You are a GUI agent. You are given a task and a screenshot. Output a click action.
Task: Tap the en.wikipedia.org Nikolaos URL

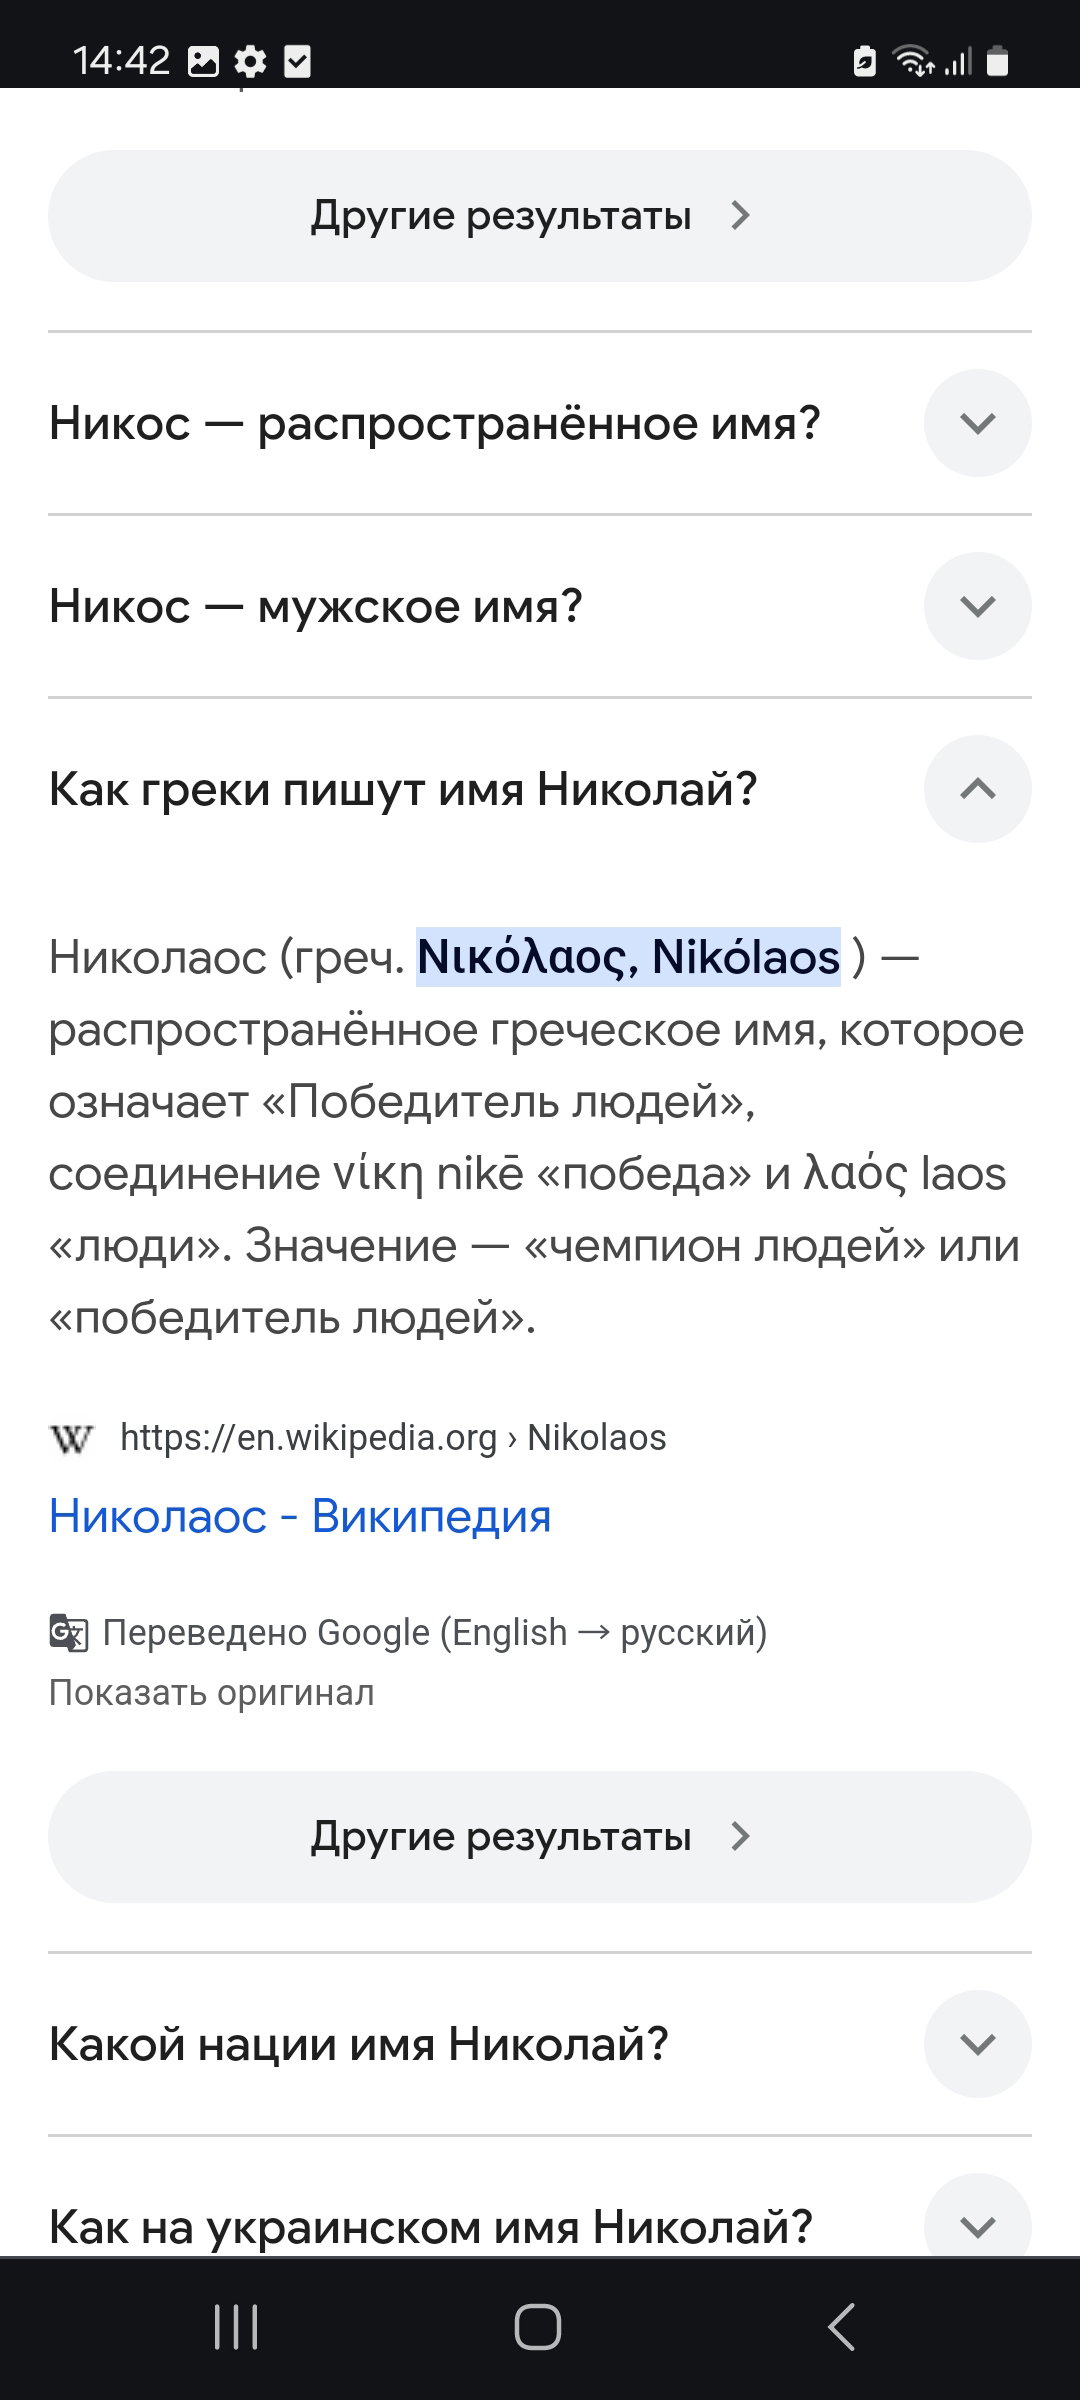[x=393, y=1438]
